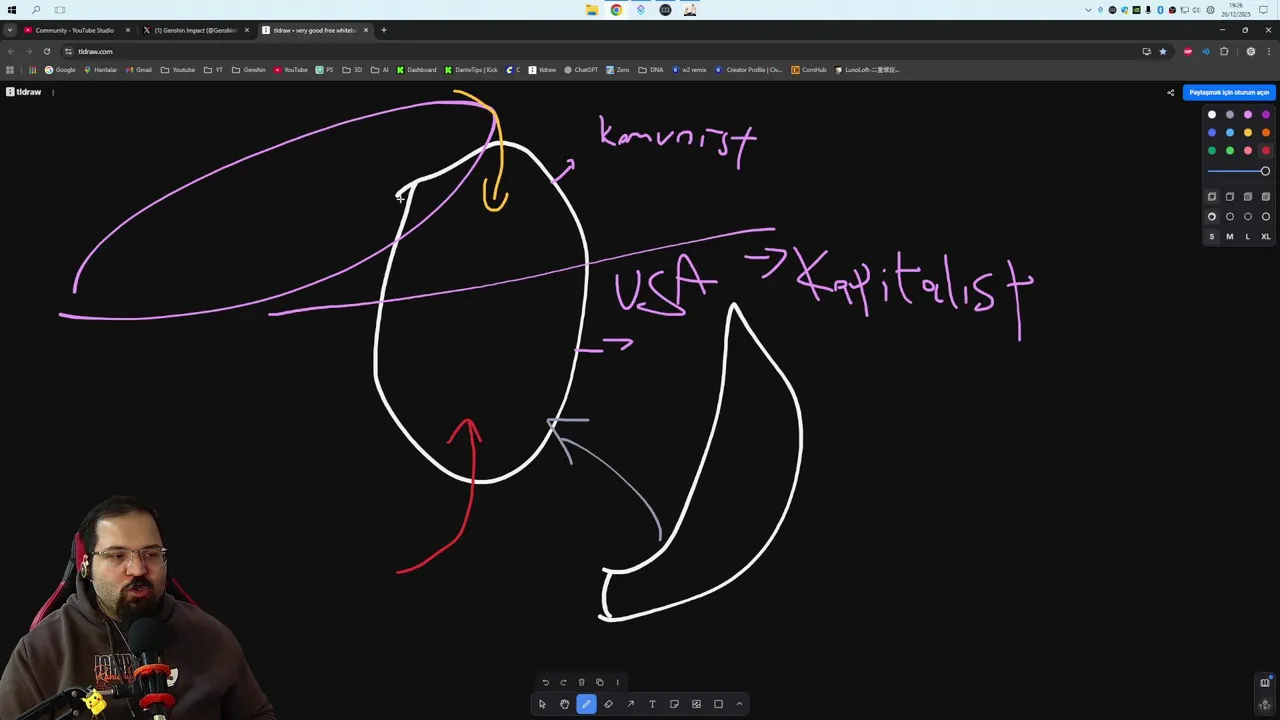This screenshot has width=1280, height=720.
Task: Undo the last drawing action
Action: point(545,682)
